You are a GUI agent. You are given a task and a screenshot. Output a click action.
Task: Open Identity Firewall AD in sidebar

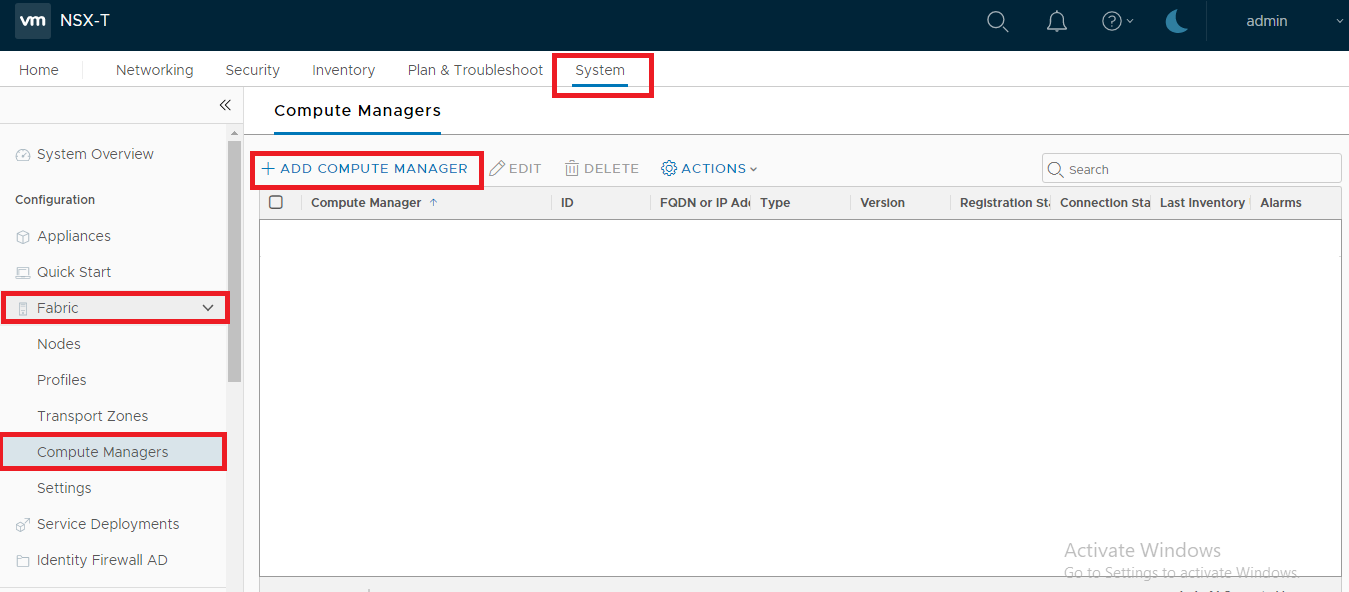pos(102,560)
